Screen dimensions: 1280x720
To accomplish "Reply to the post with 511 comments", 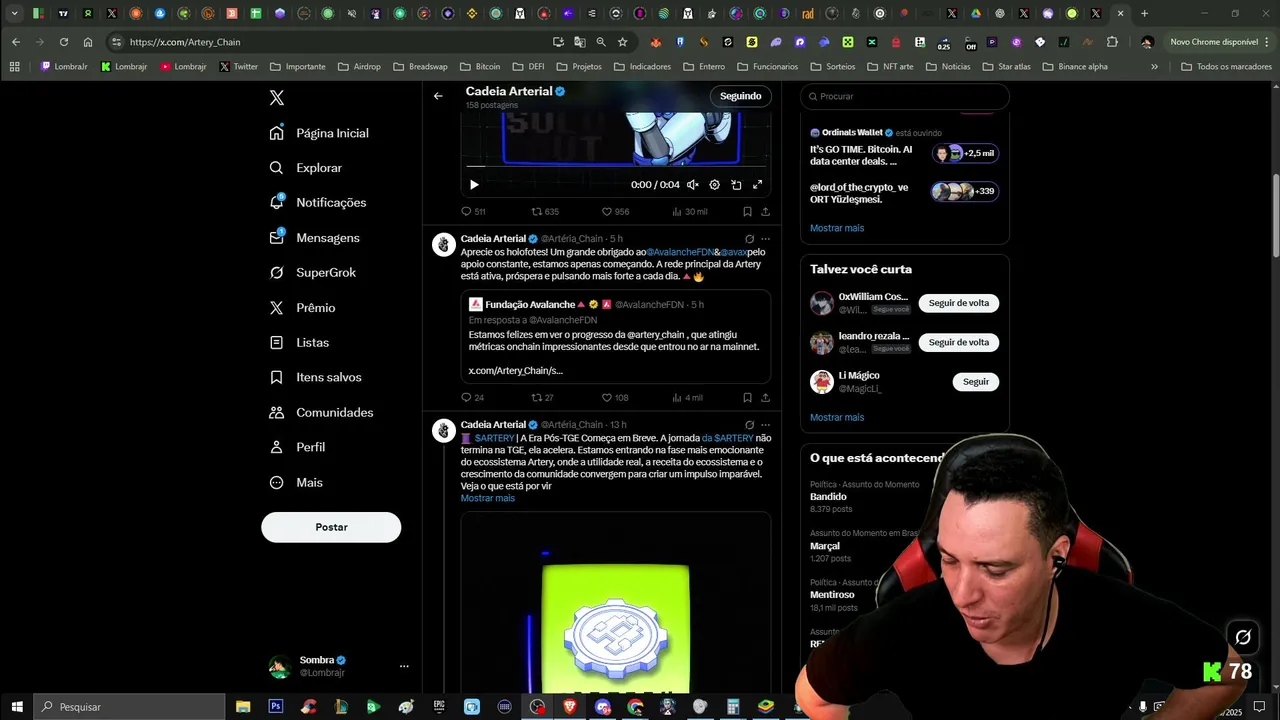I will (x=473, y=212).
